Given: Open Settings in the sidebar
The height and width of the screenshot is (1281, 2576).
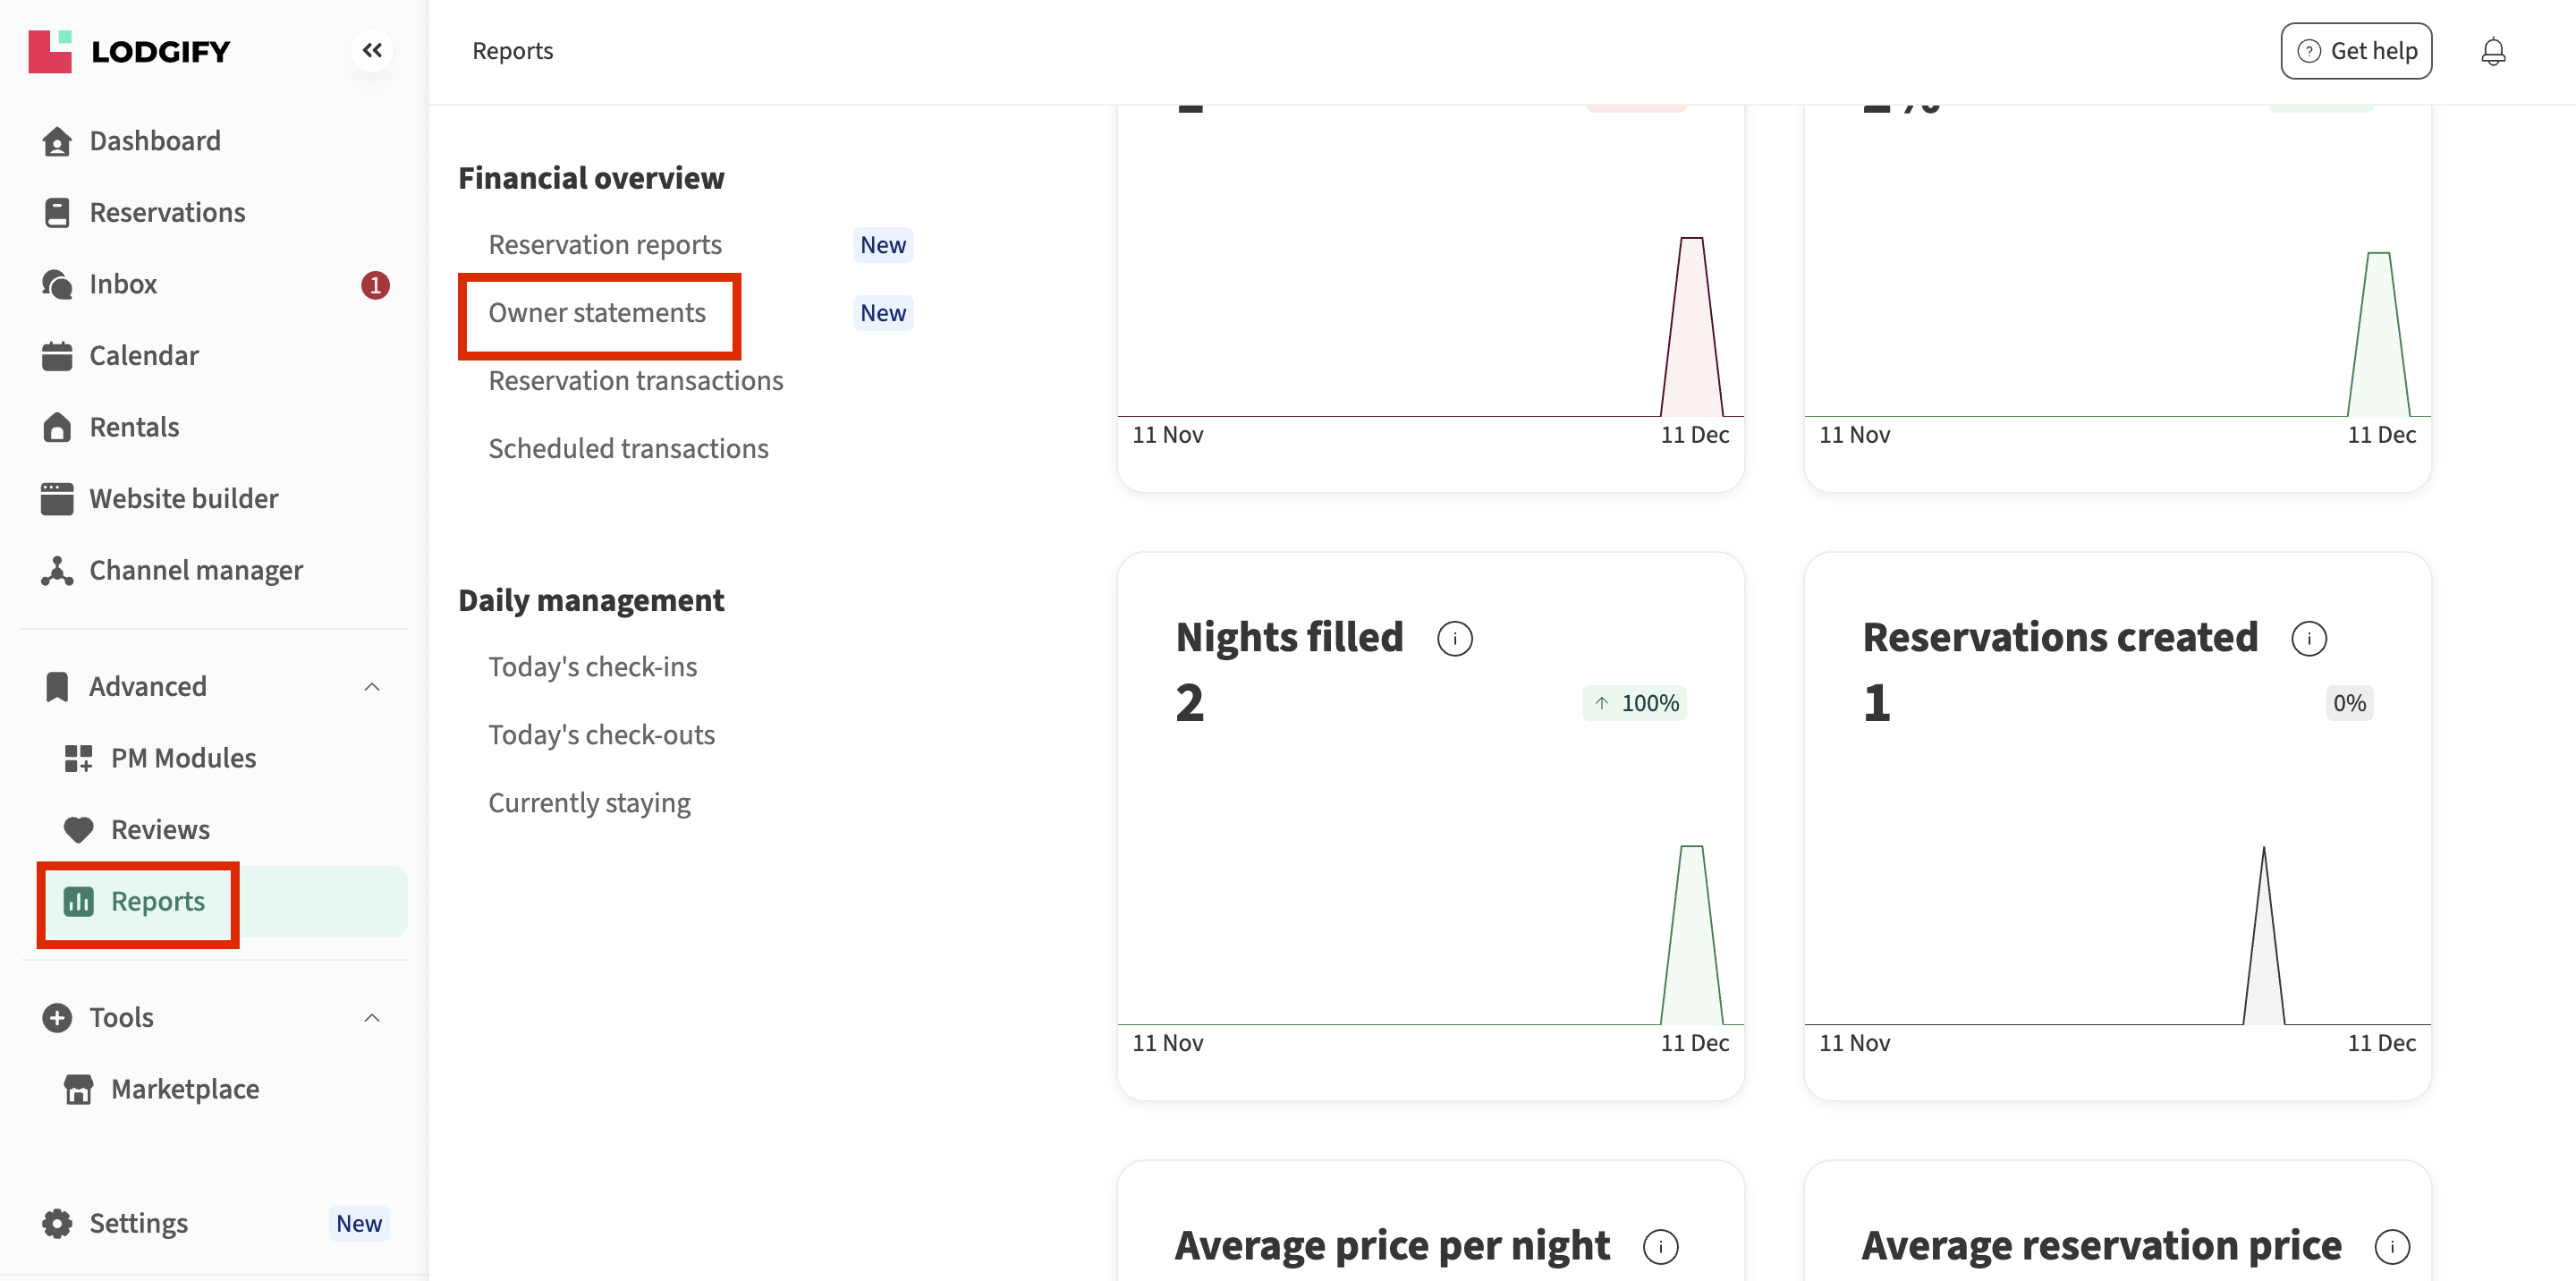Looking at the screenshot, I should coord(138,1222).
